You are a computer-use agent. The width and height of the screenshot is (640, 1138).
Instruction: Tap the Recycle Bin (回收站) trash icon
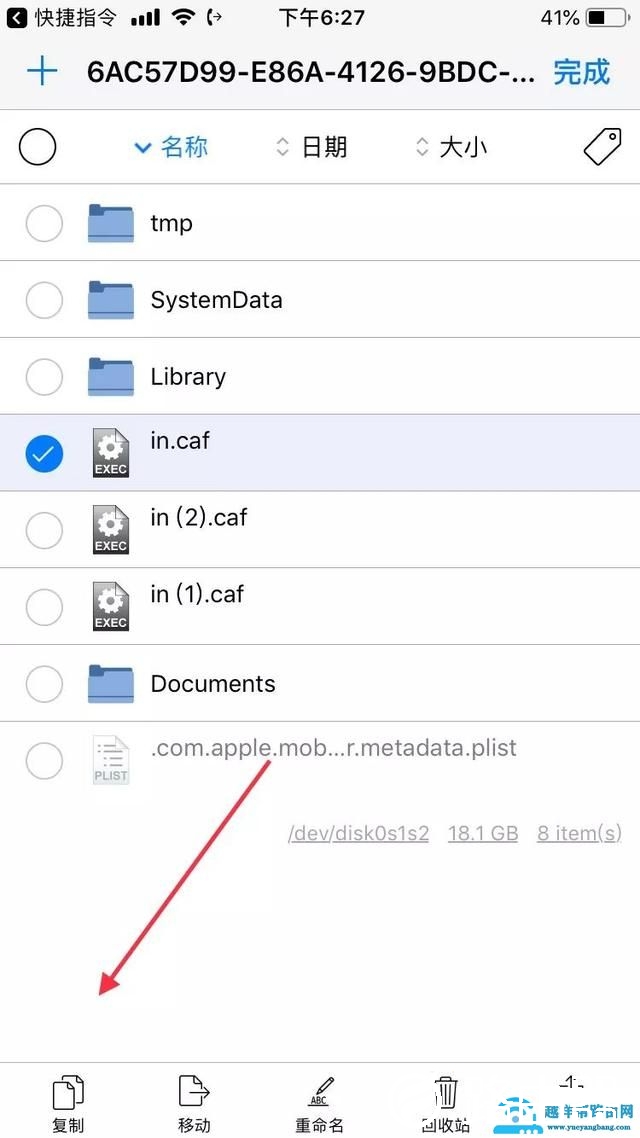tap(446, 1093)
